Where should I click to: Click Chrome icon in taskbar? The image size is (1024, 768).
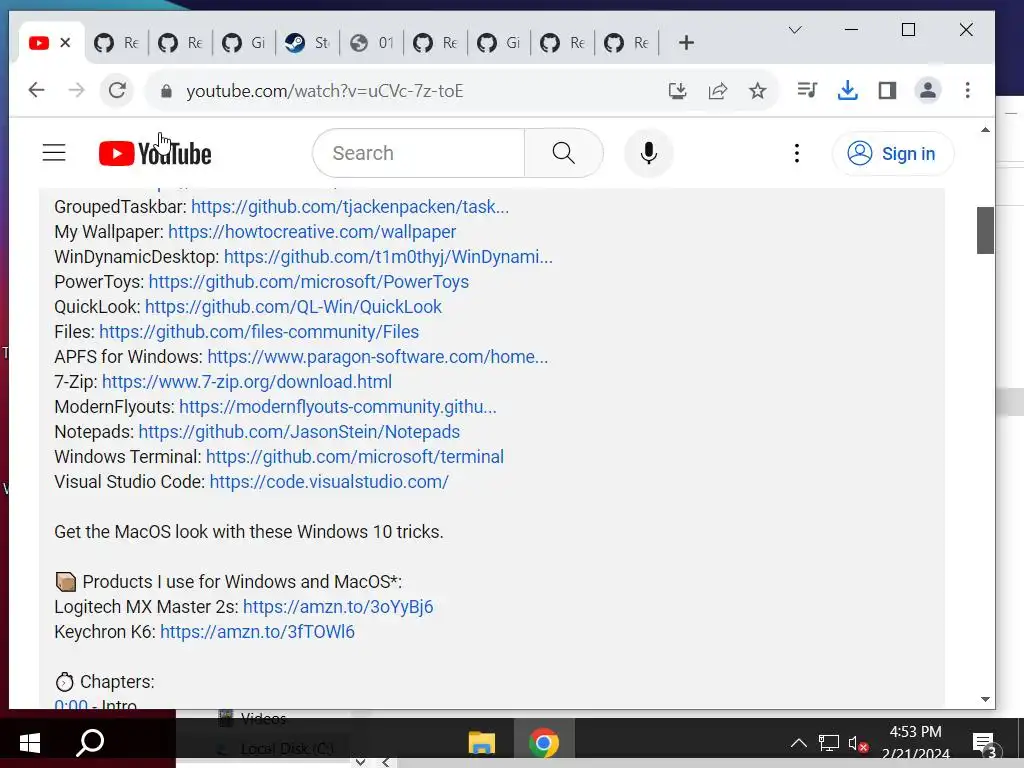pyautogui.click(x=543, y=743)
